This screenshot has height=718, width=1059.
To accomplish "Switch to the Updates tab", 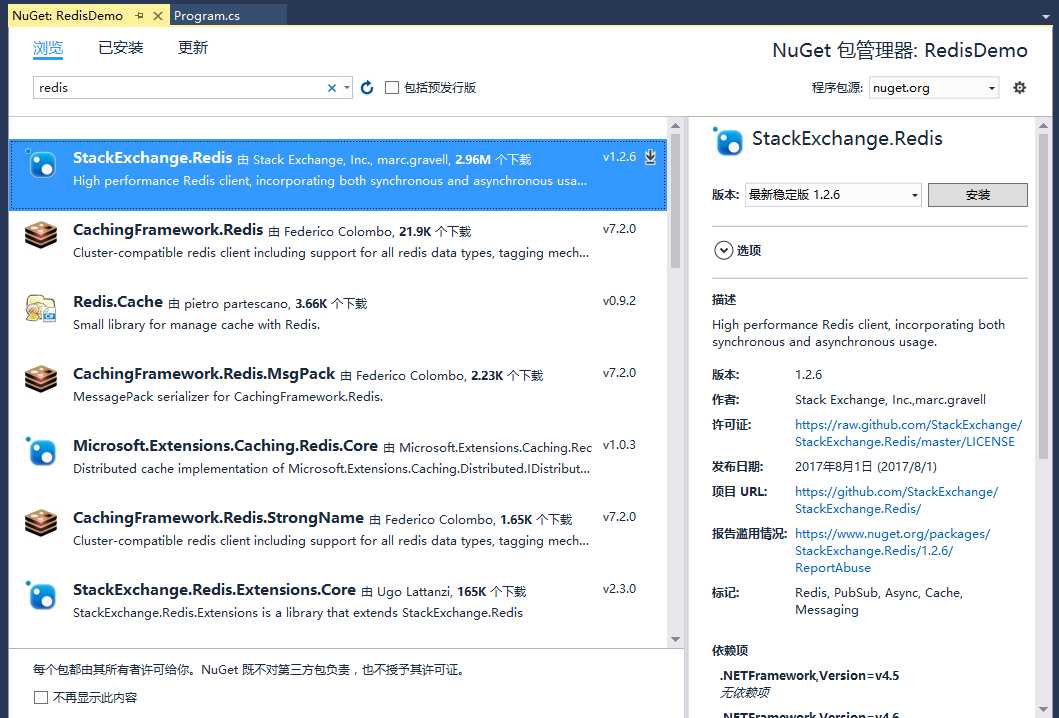I will pyautogui.click(x=192, y=47).
